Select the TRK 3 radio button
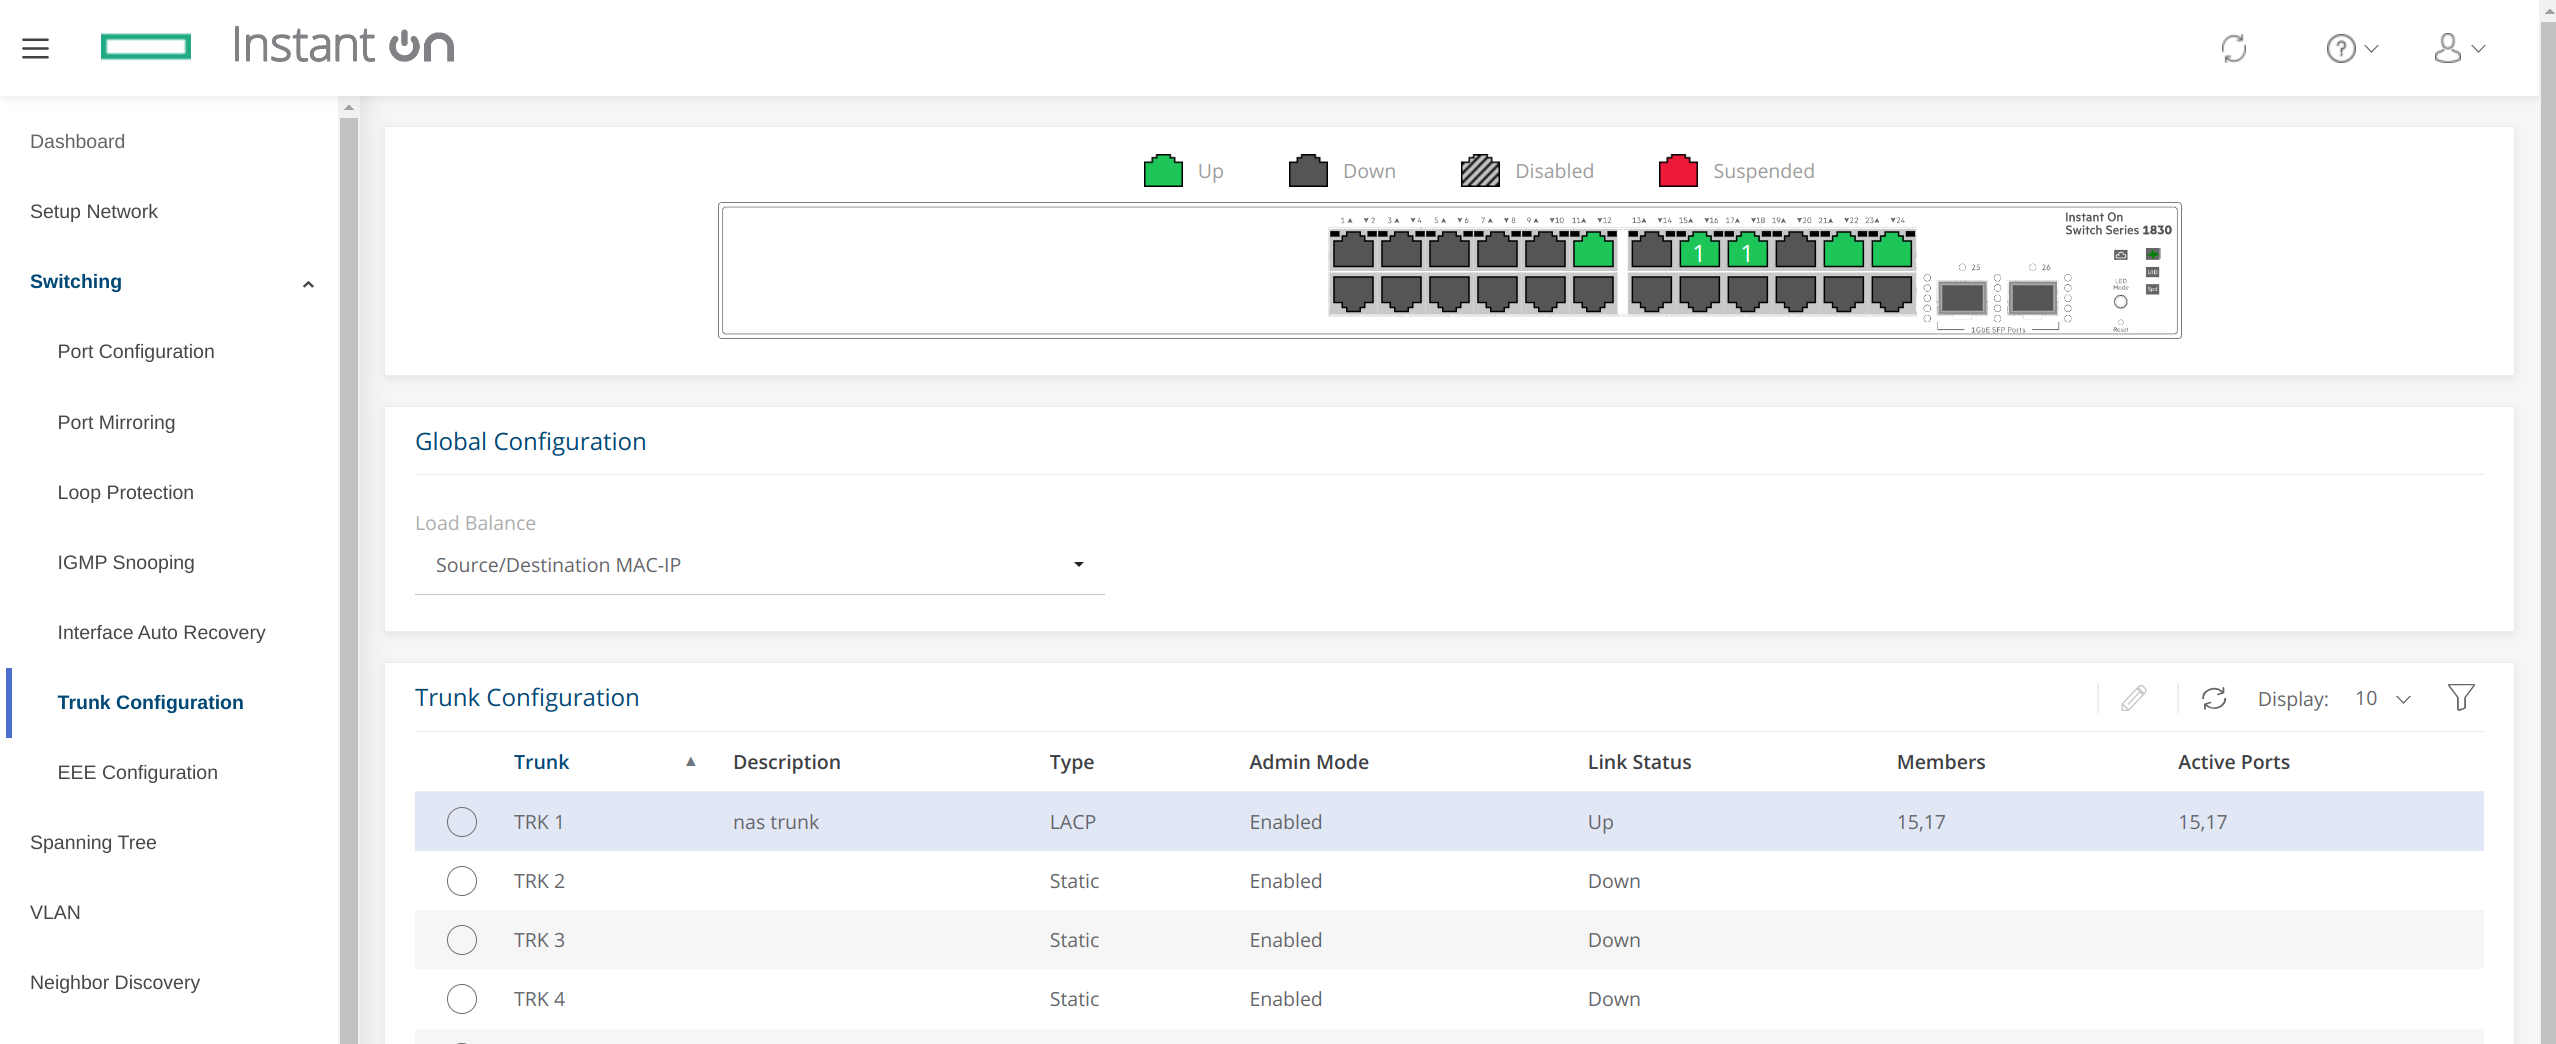Image resolution: width=2556 pixels, height=1044 pixels. pyautogui.click(x=461, y=940)
